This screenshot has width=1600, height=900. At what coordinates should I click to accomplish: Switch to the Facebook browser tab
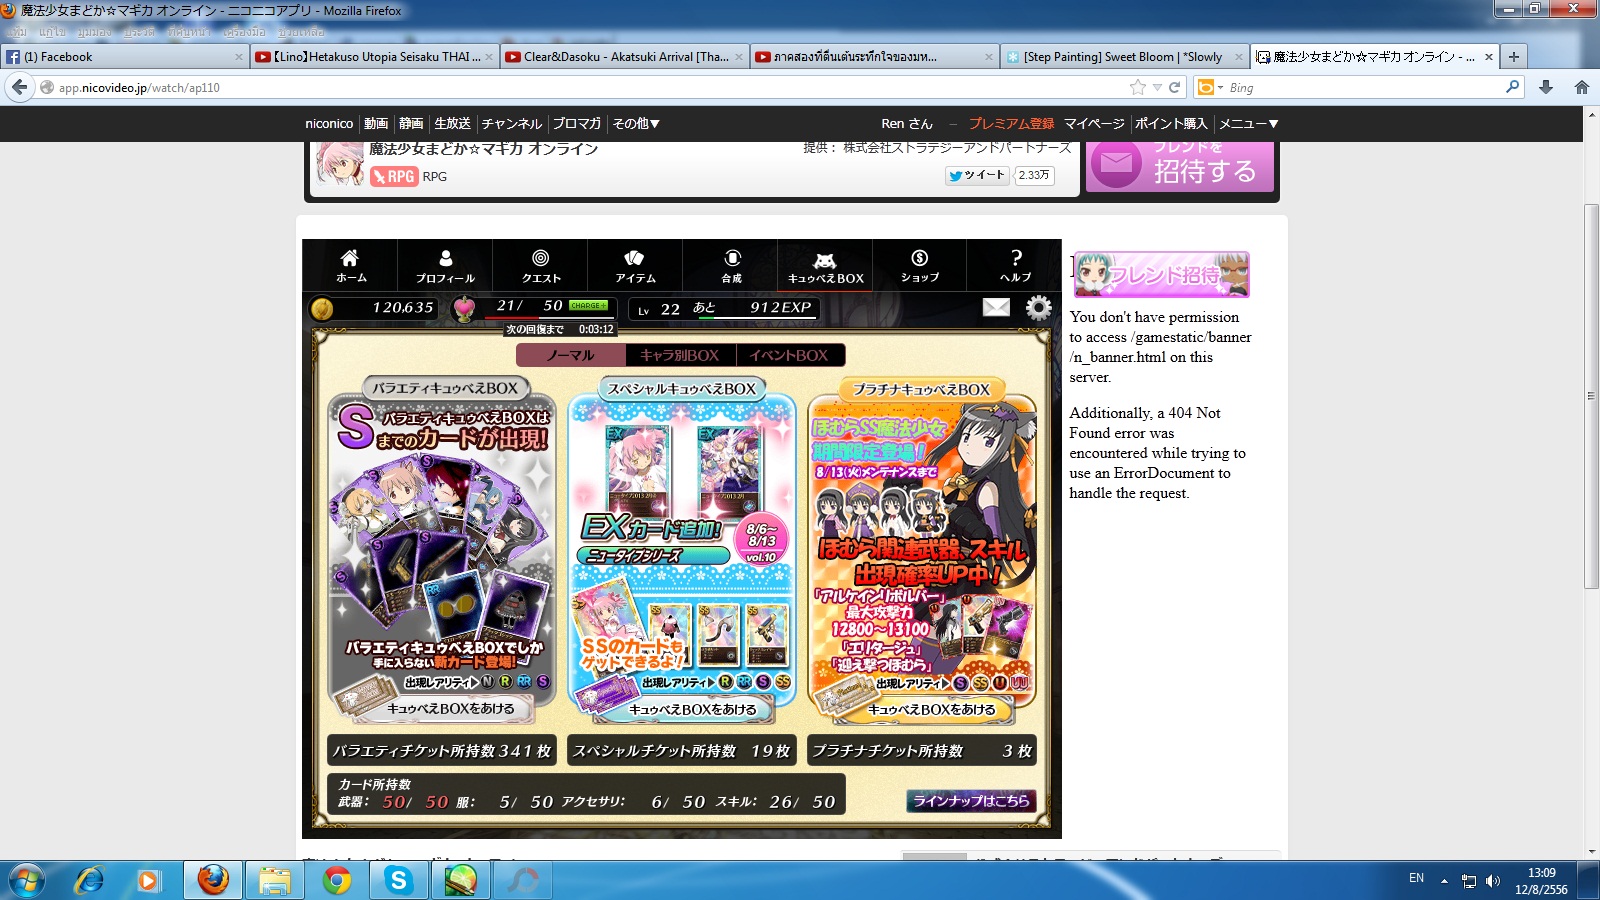pyautogui.click(x=124, y=57)
